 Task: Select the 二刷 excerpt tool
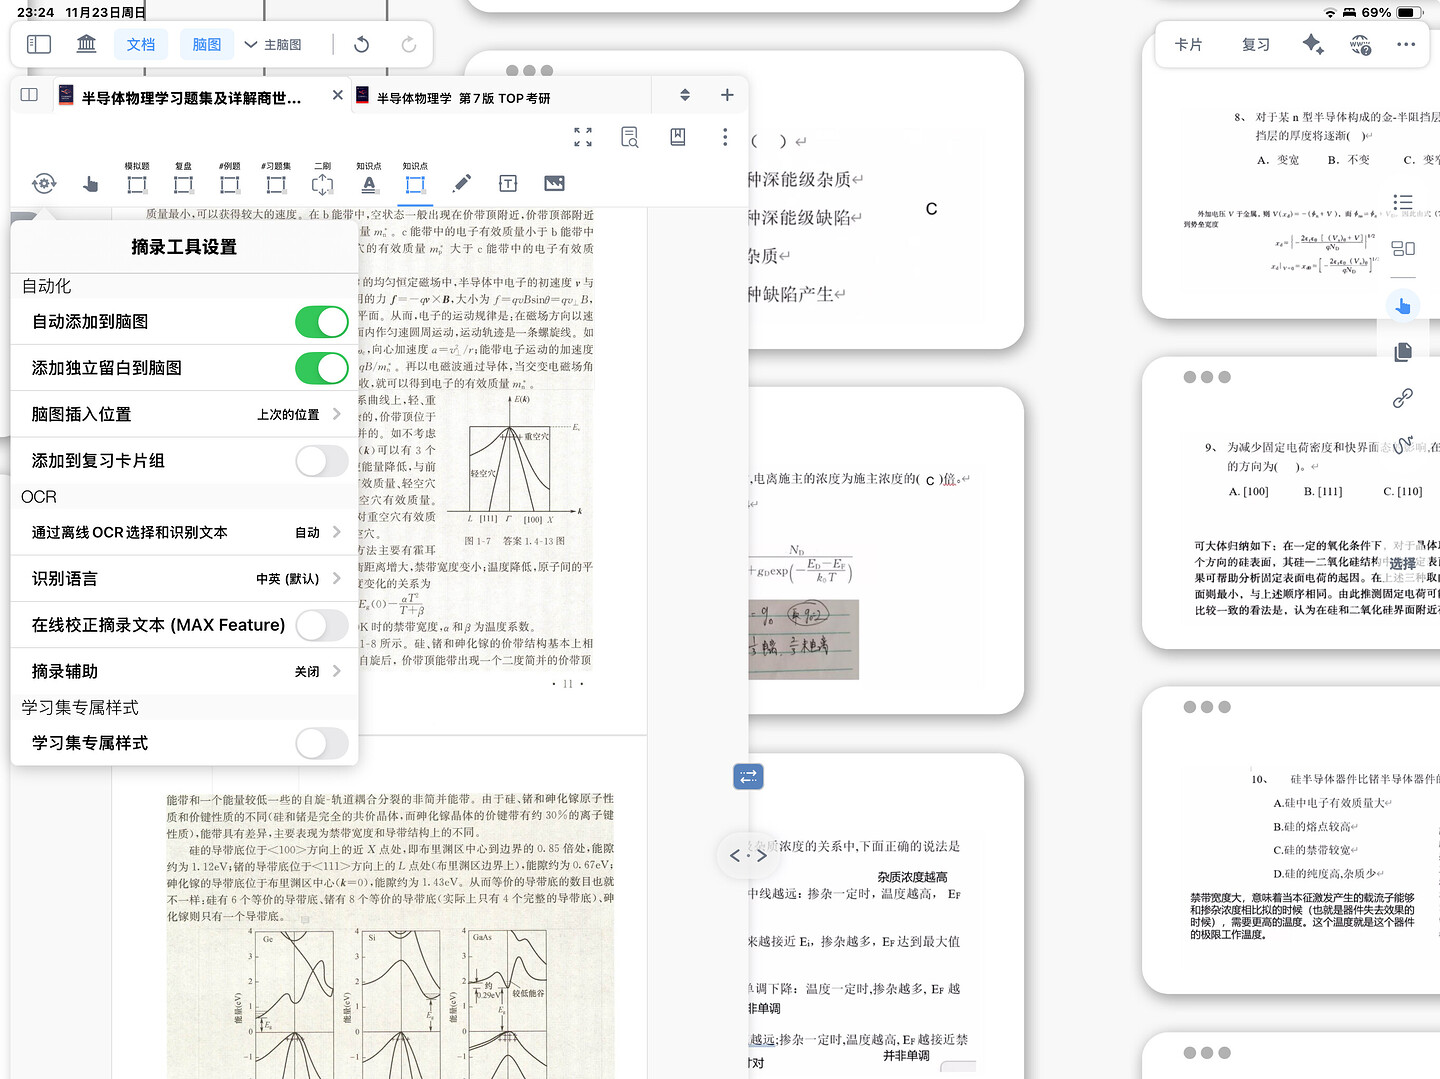321,183
